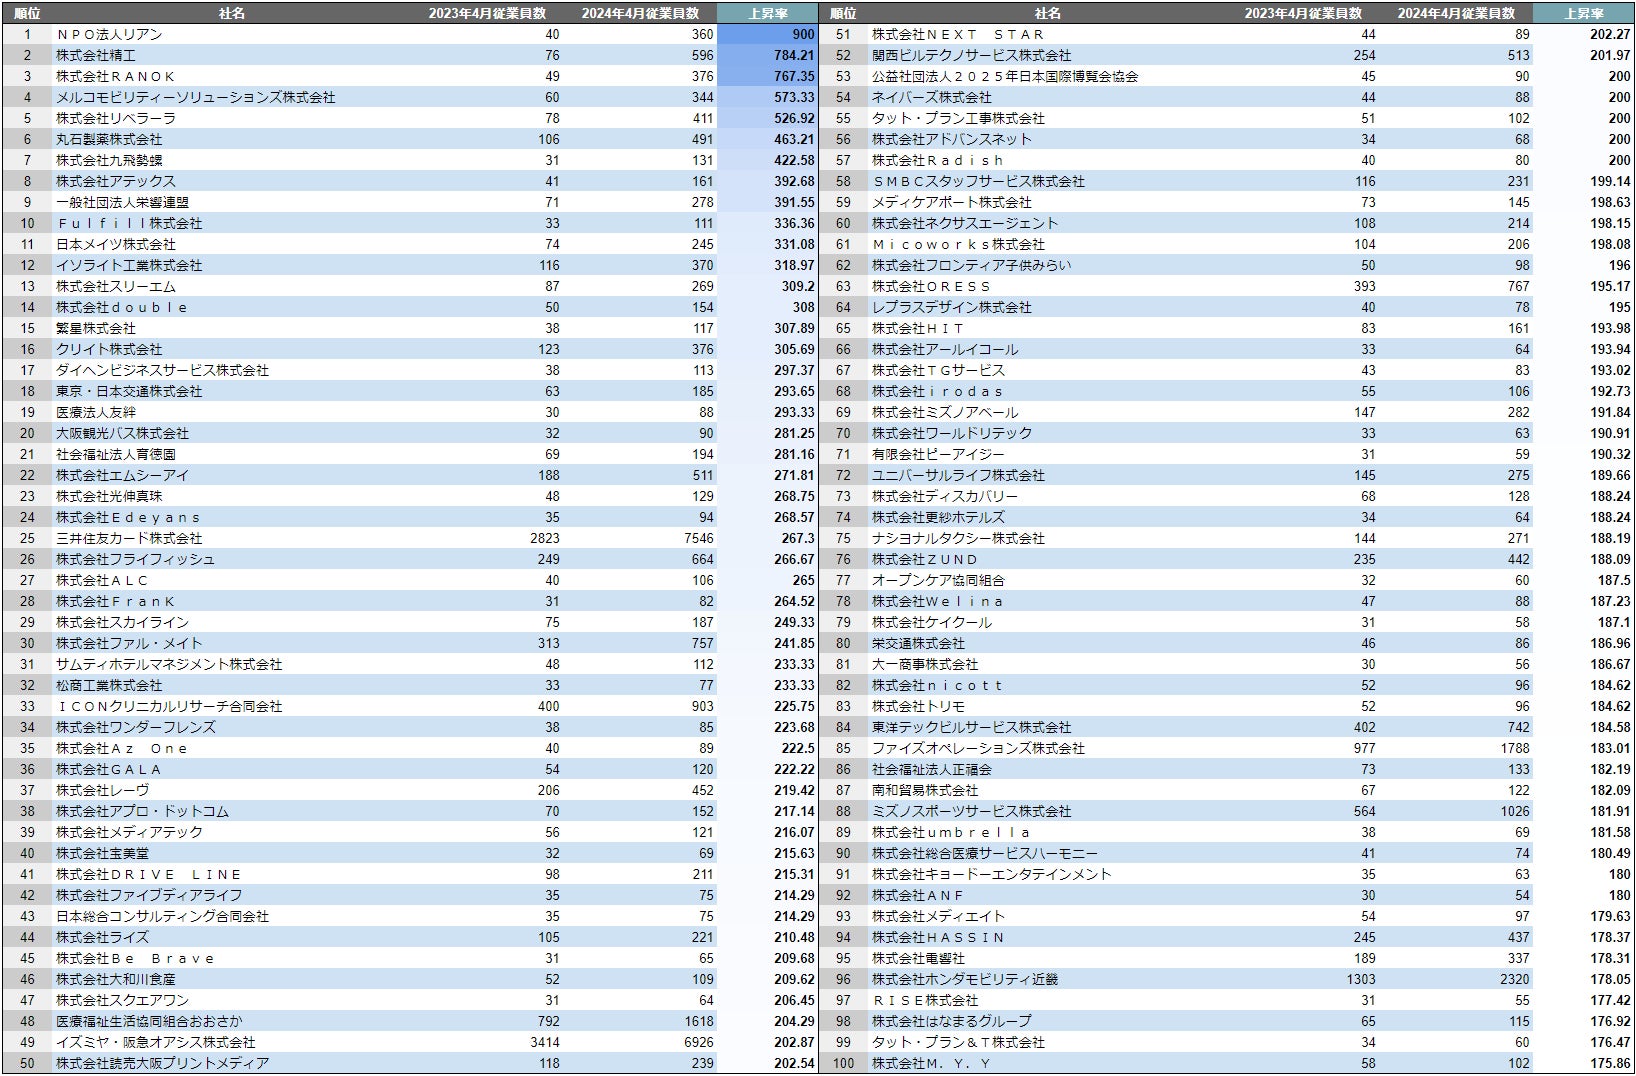Click the クリイト株式会社 name cell
The width and height of the screenshot is (1636, 1076).
tap(109, 349)
